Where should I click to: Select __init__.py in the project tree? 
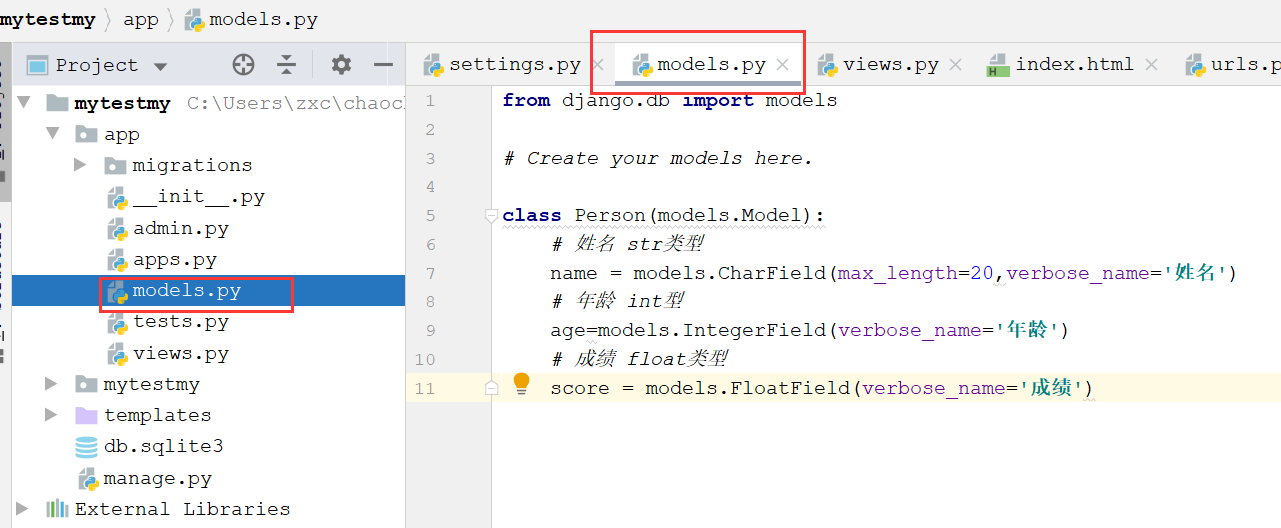198,197
